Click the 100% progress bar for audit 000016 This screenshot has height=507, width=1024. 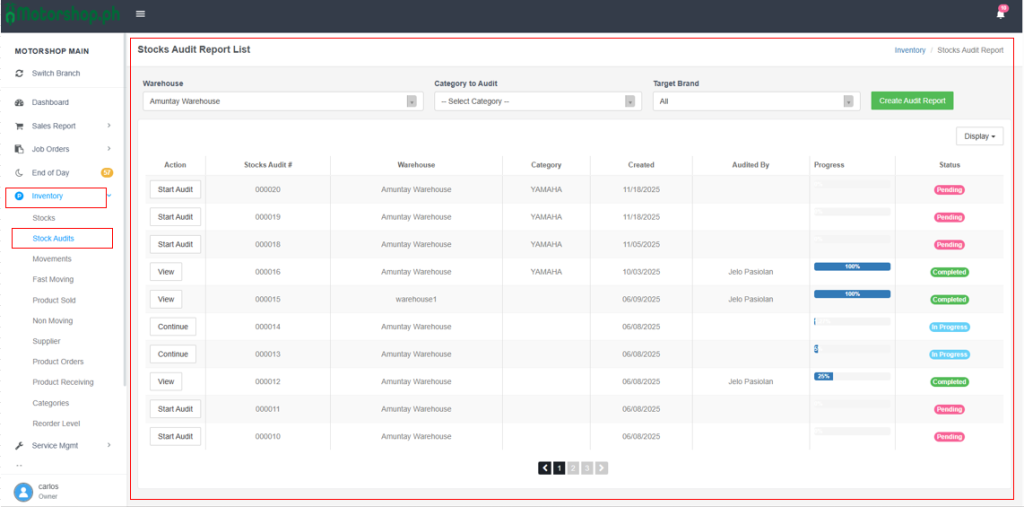click(x=852, y=267)
